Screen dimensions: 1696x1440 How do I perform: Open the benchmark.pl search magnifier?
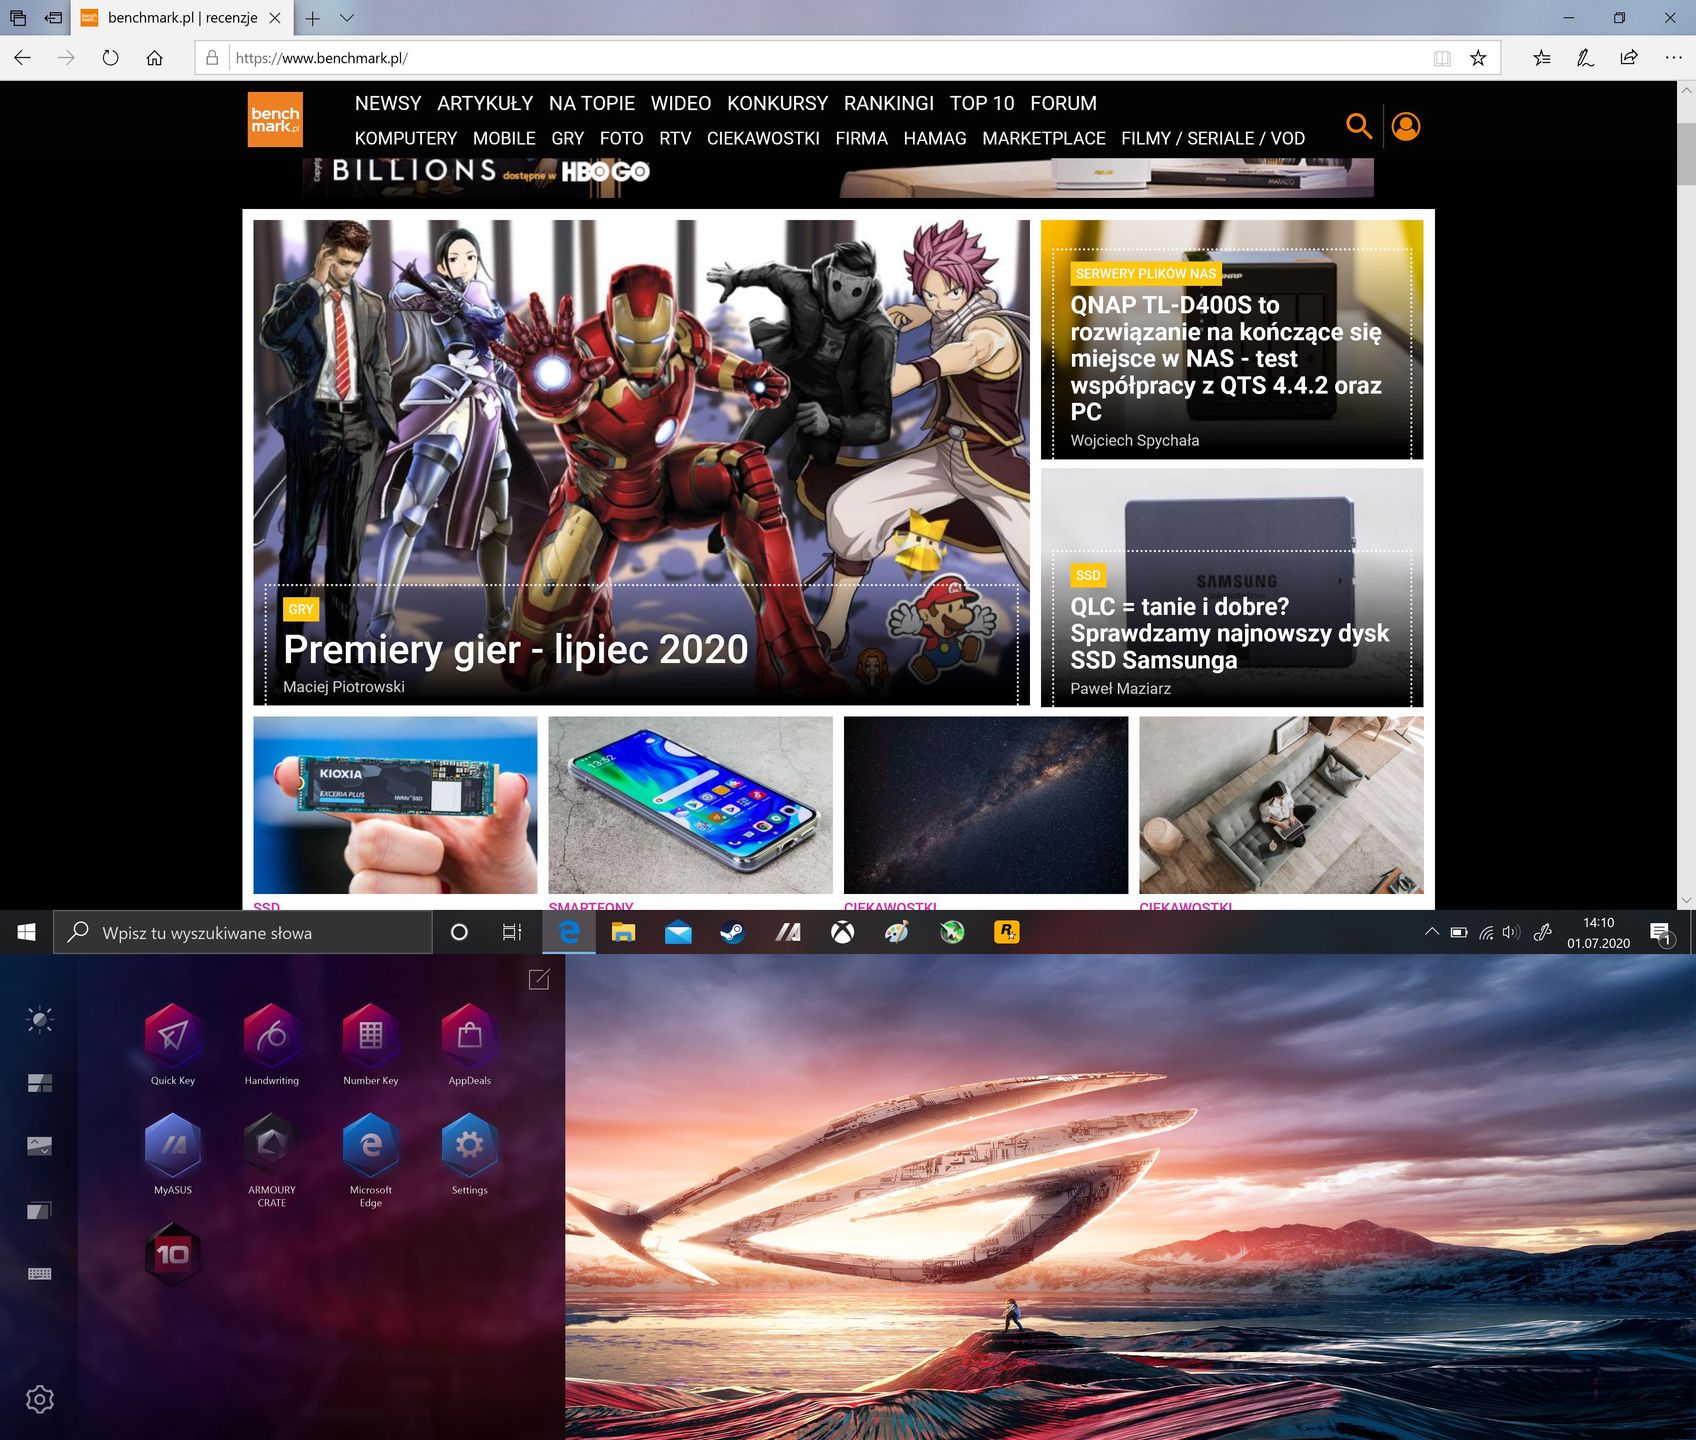pyautogui.click(x=1359, y=125)
